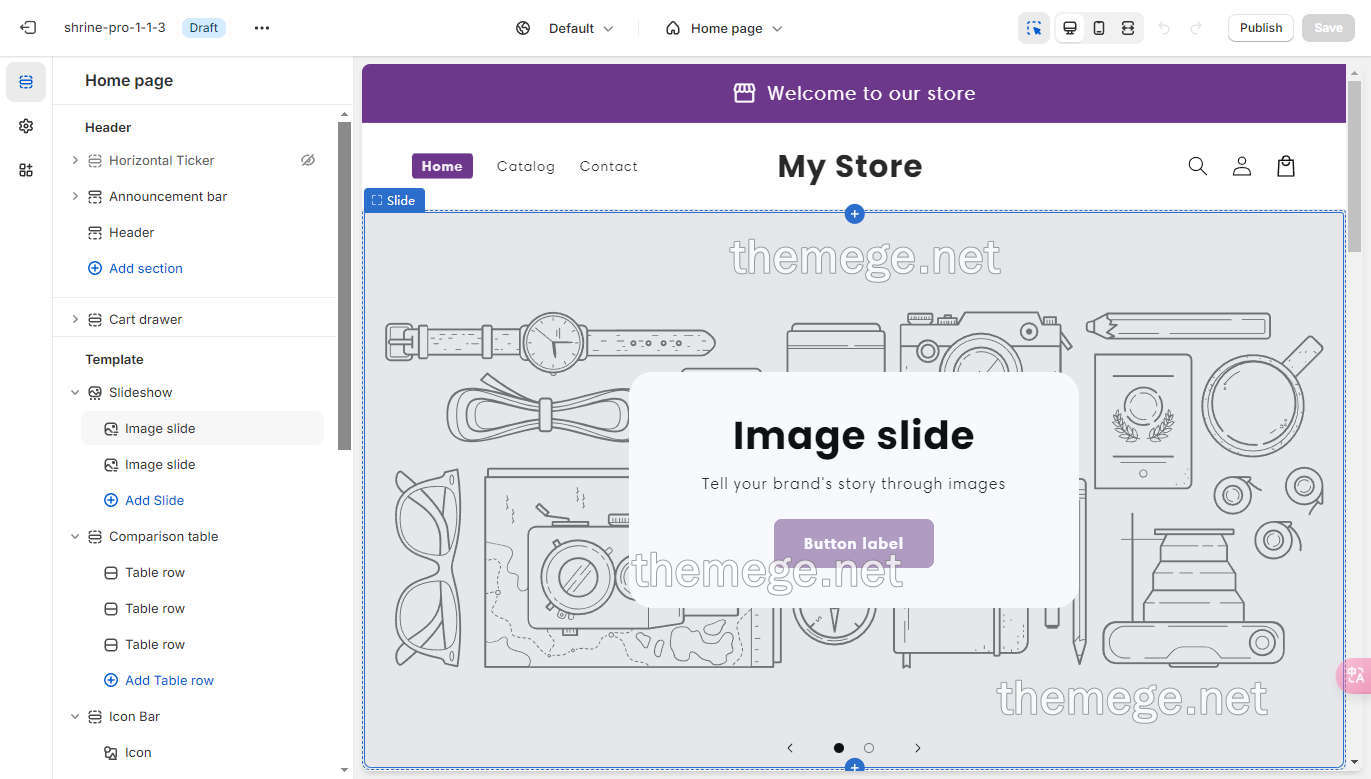1371x779 pixels.
Task: Expand the Announcement bar section
Action: click(x=75, y=196)
